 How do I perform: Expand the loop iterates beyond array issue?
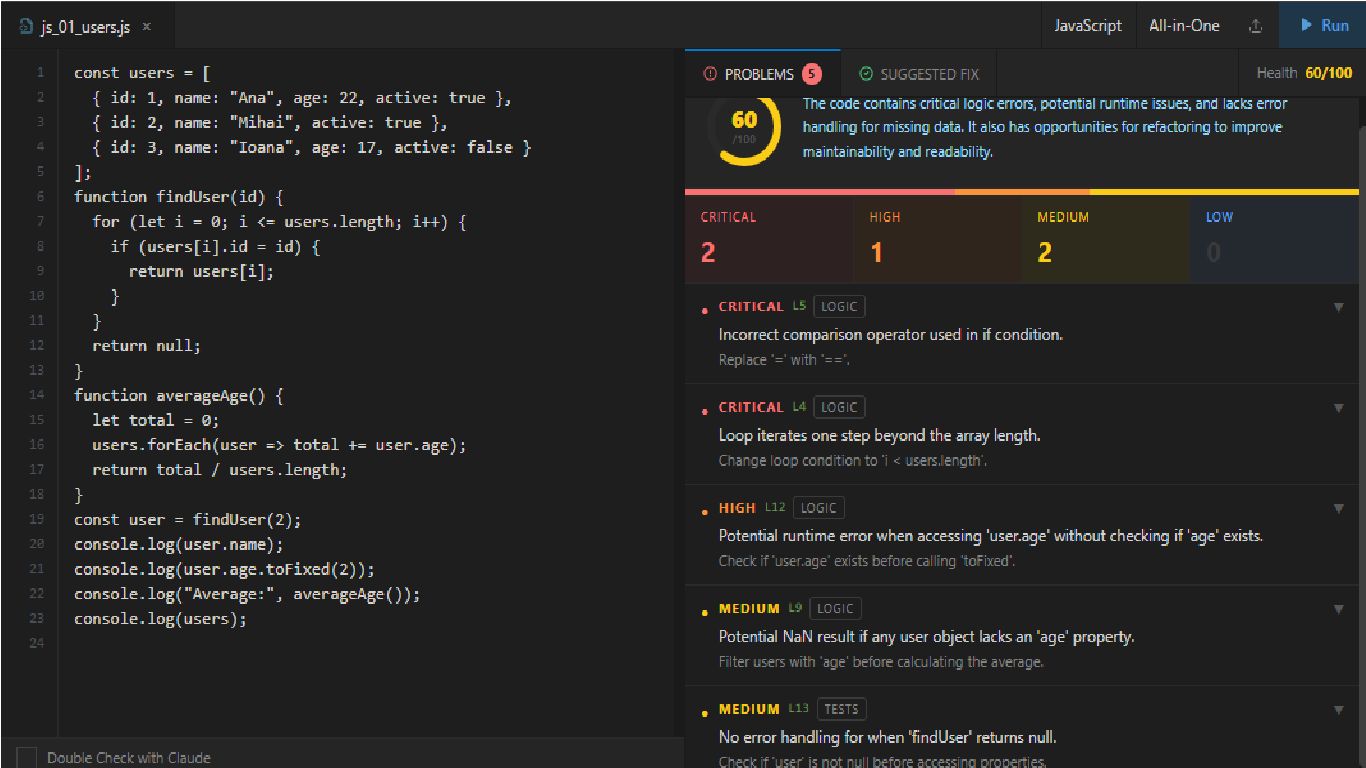coord(1338,408)
